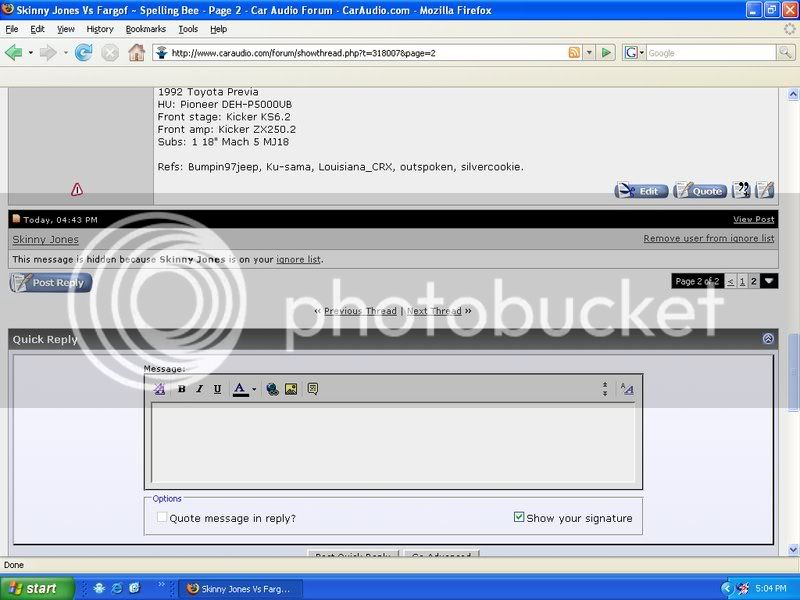Screen dimensions: 800x600
Task: Uncheck Show your signature checkbox
Action: 519,517
